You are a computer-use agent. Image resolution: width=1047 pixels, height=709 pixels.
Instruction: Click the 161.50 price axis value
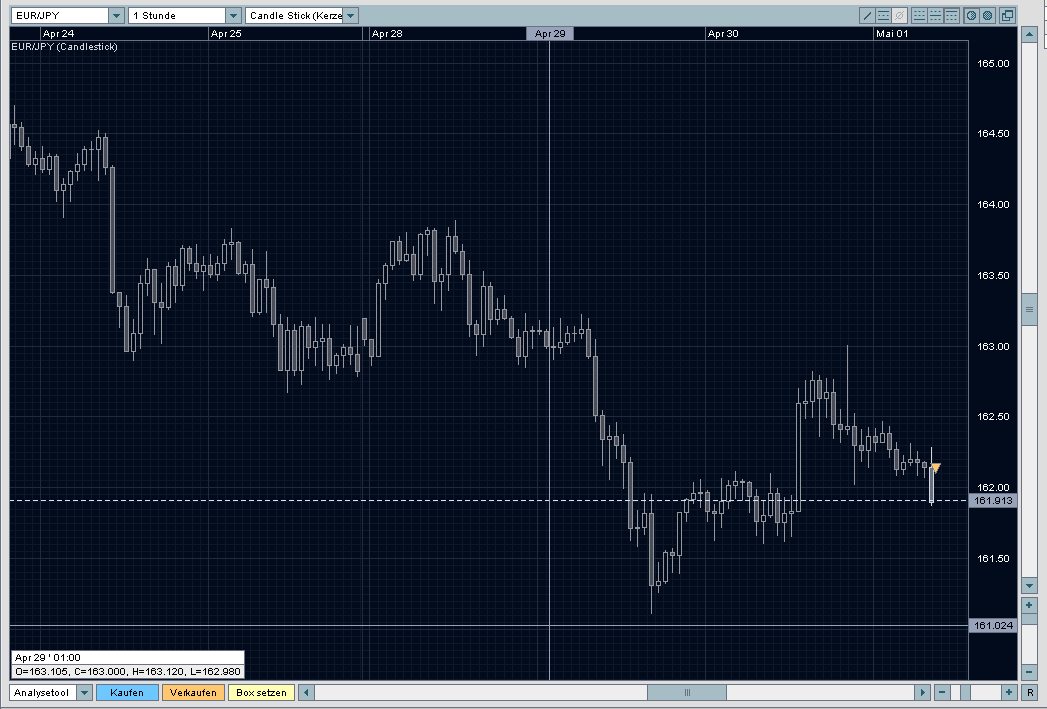click(x=993, y=558)
